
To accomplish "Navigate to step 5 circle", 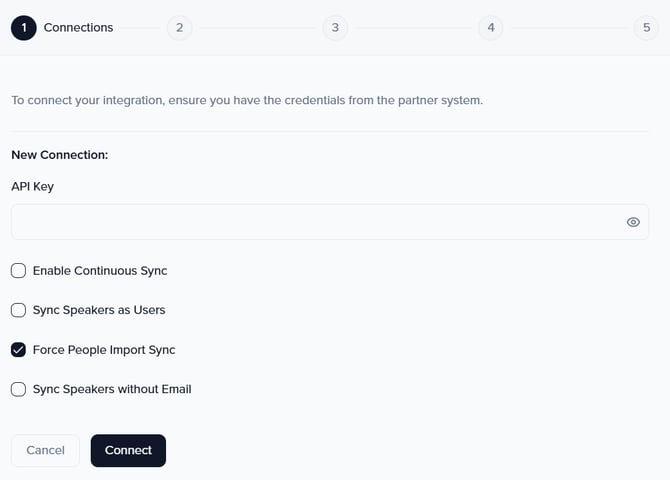I will tap(646, 28).
